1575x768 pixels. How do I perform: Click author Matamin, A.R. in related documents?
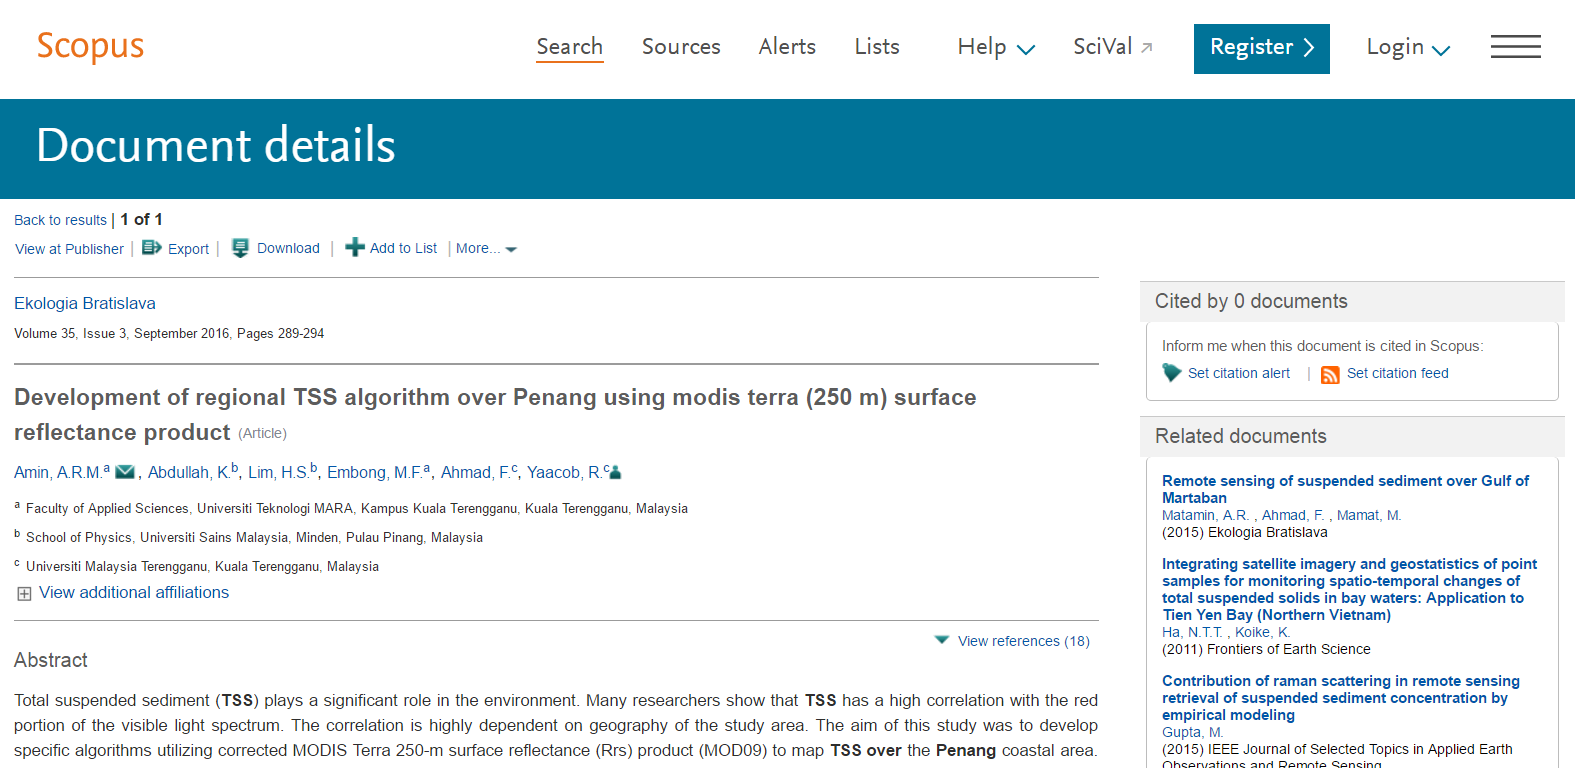point(1206,515)
